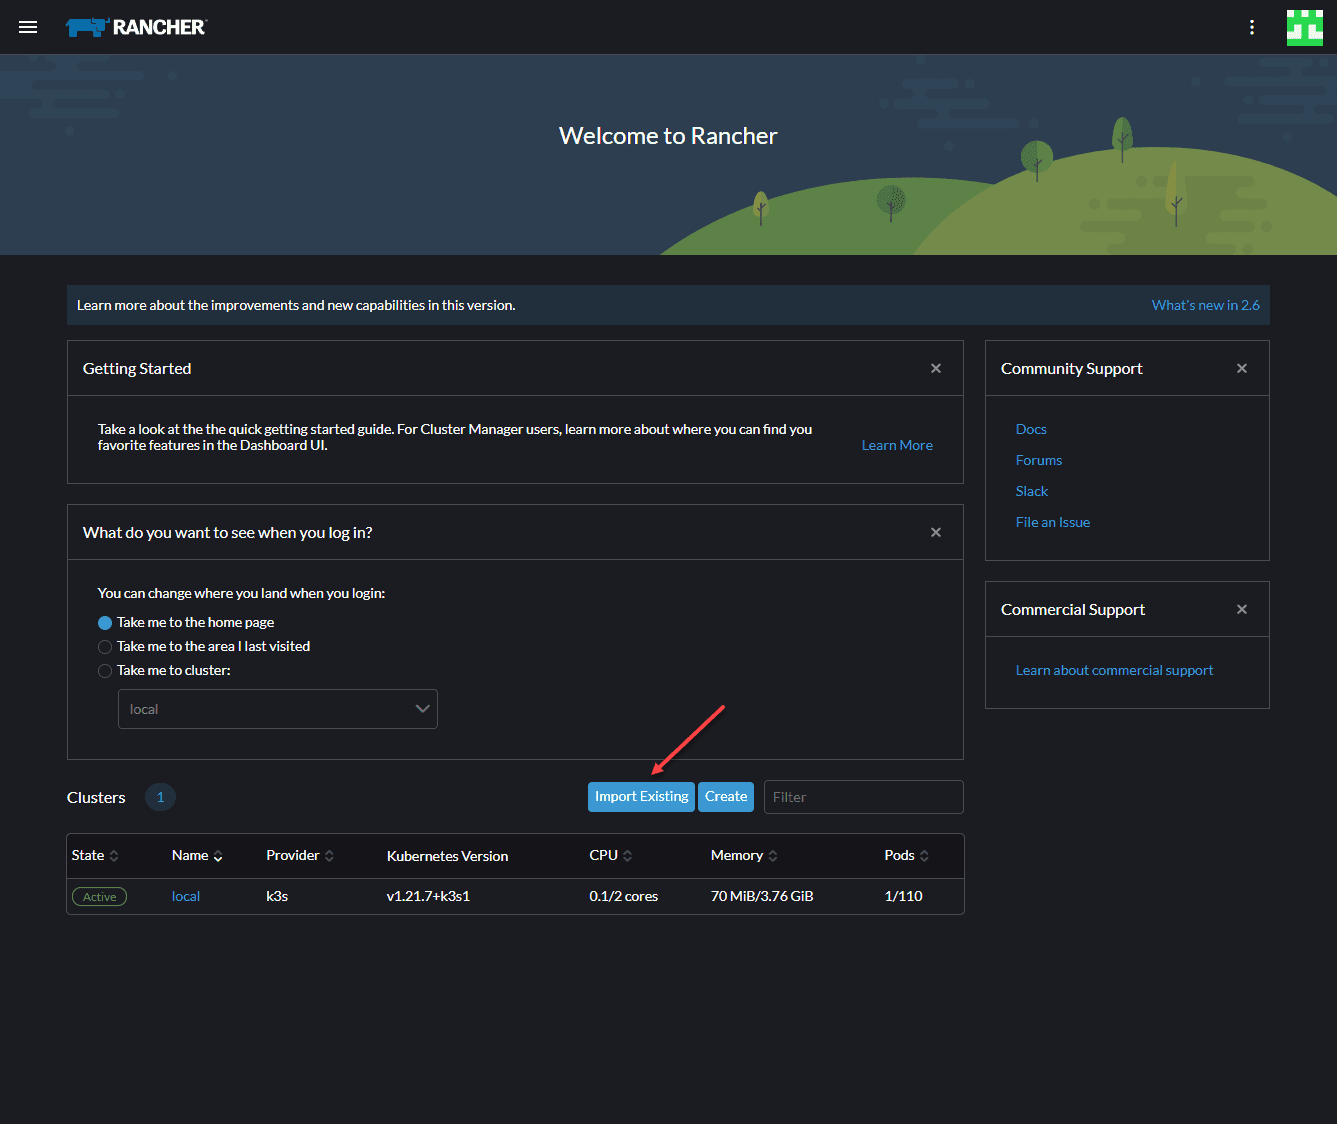Open 'Learn about commercial support' link
The image size is (1337, 1124).
point(1114,670)
